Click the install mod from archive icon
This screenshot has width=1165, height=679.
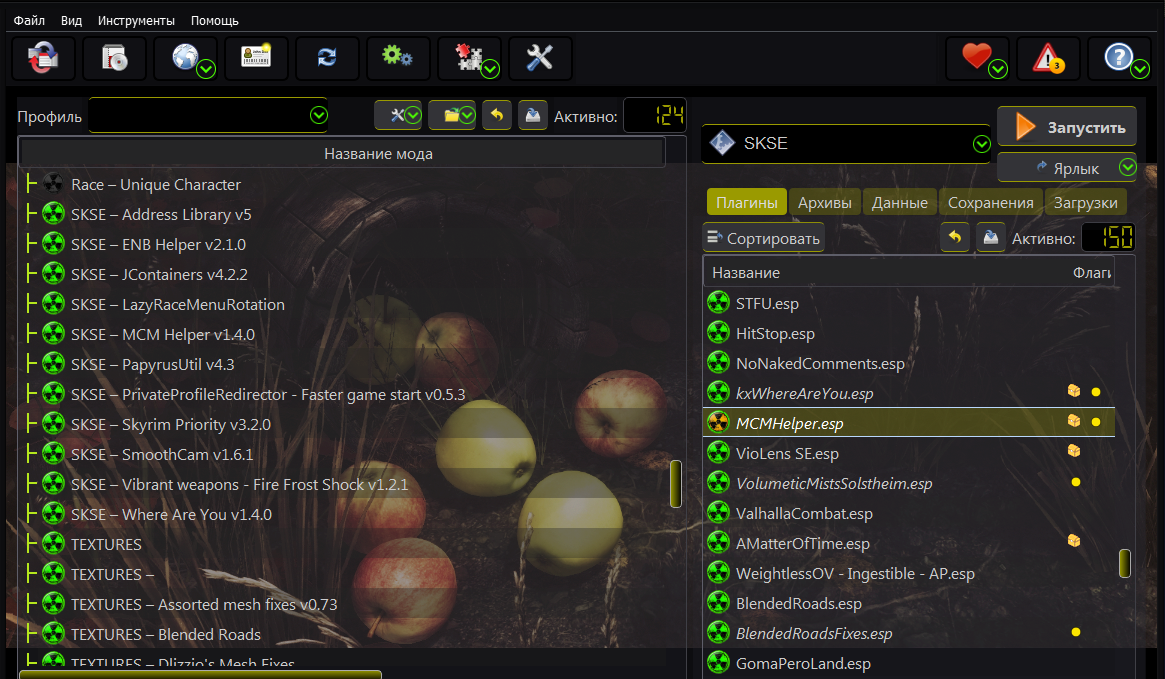click(x=114, y=59)
